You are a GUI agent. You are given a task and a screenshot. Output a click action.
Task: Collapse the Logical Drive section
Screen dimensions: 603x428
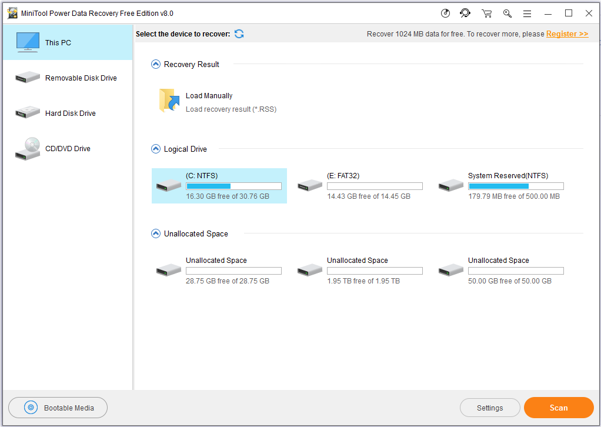click(156, 149)
